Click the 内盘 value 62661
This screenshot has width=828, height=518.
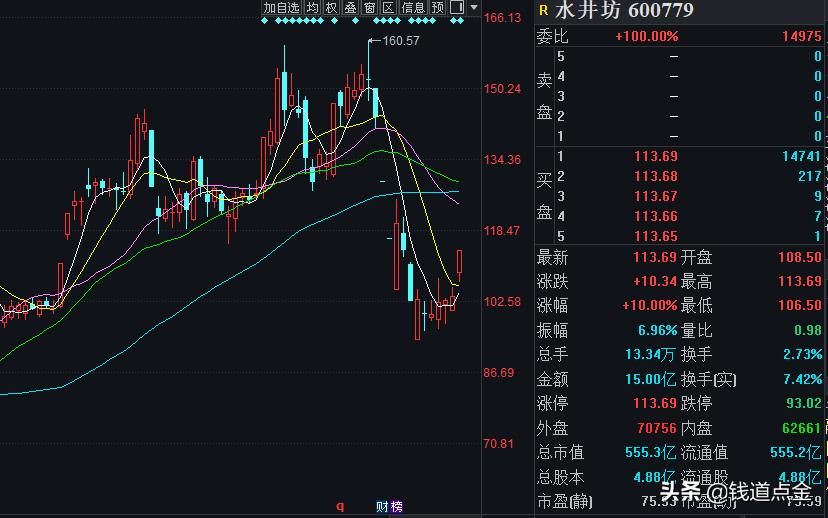(802, 428)
